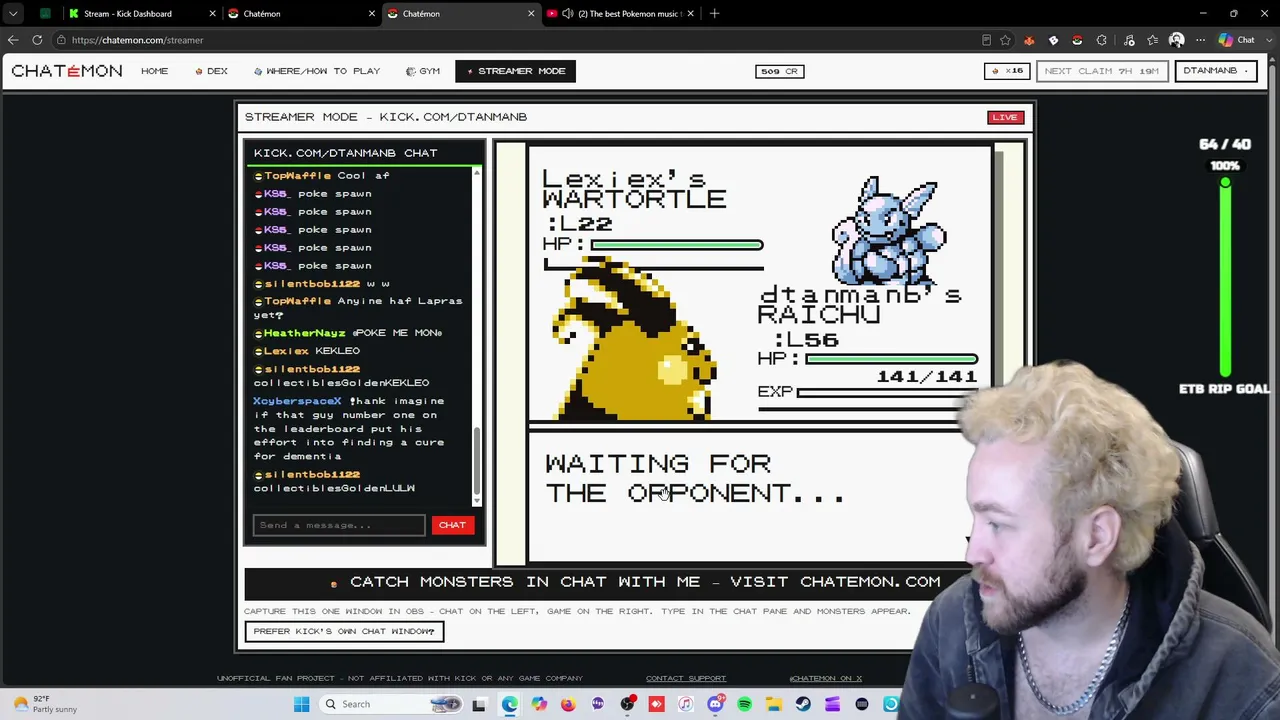1280x720 pixels.
Task: Open Discord from the taskbar
Action: coord(715,704)
